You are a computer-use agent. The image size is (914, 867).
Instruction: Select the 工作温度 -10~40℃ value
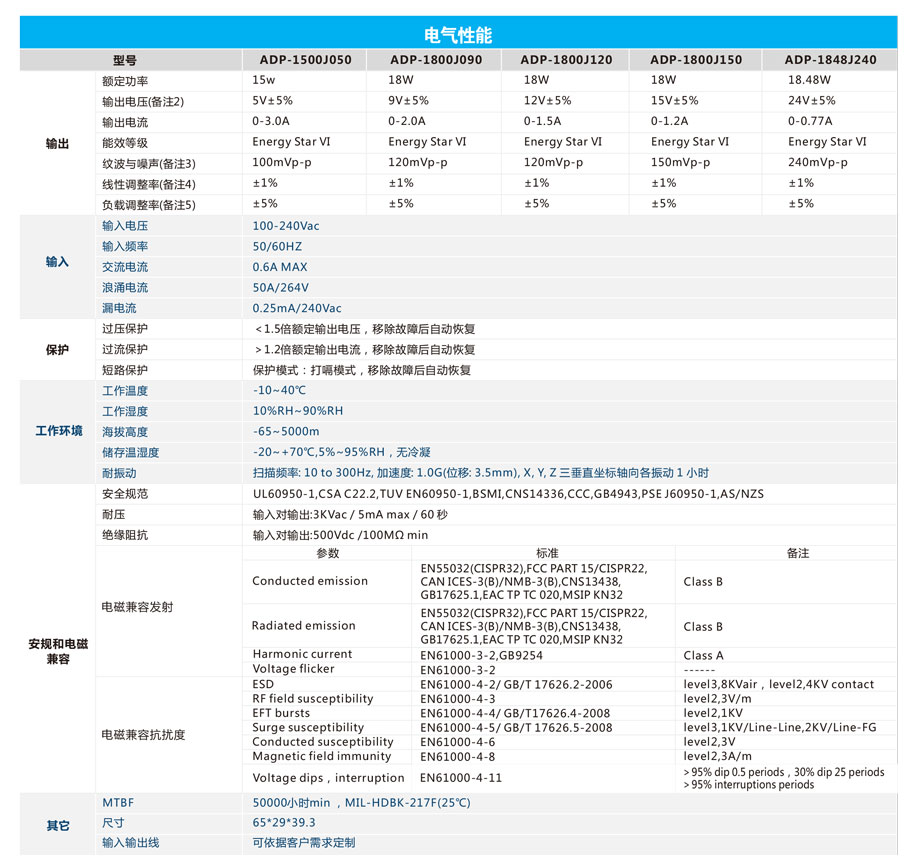click(x=279, y=390)
